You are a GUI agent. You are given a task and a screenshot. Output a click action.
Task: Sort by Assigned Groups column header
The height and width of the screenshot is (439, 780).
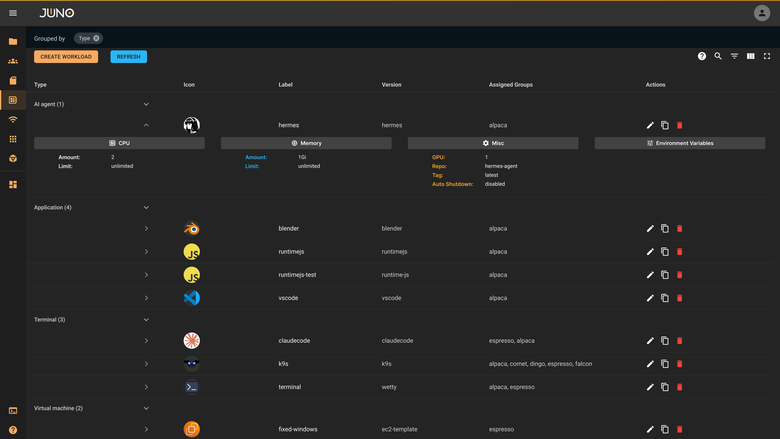click(511, 85)
